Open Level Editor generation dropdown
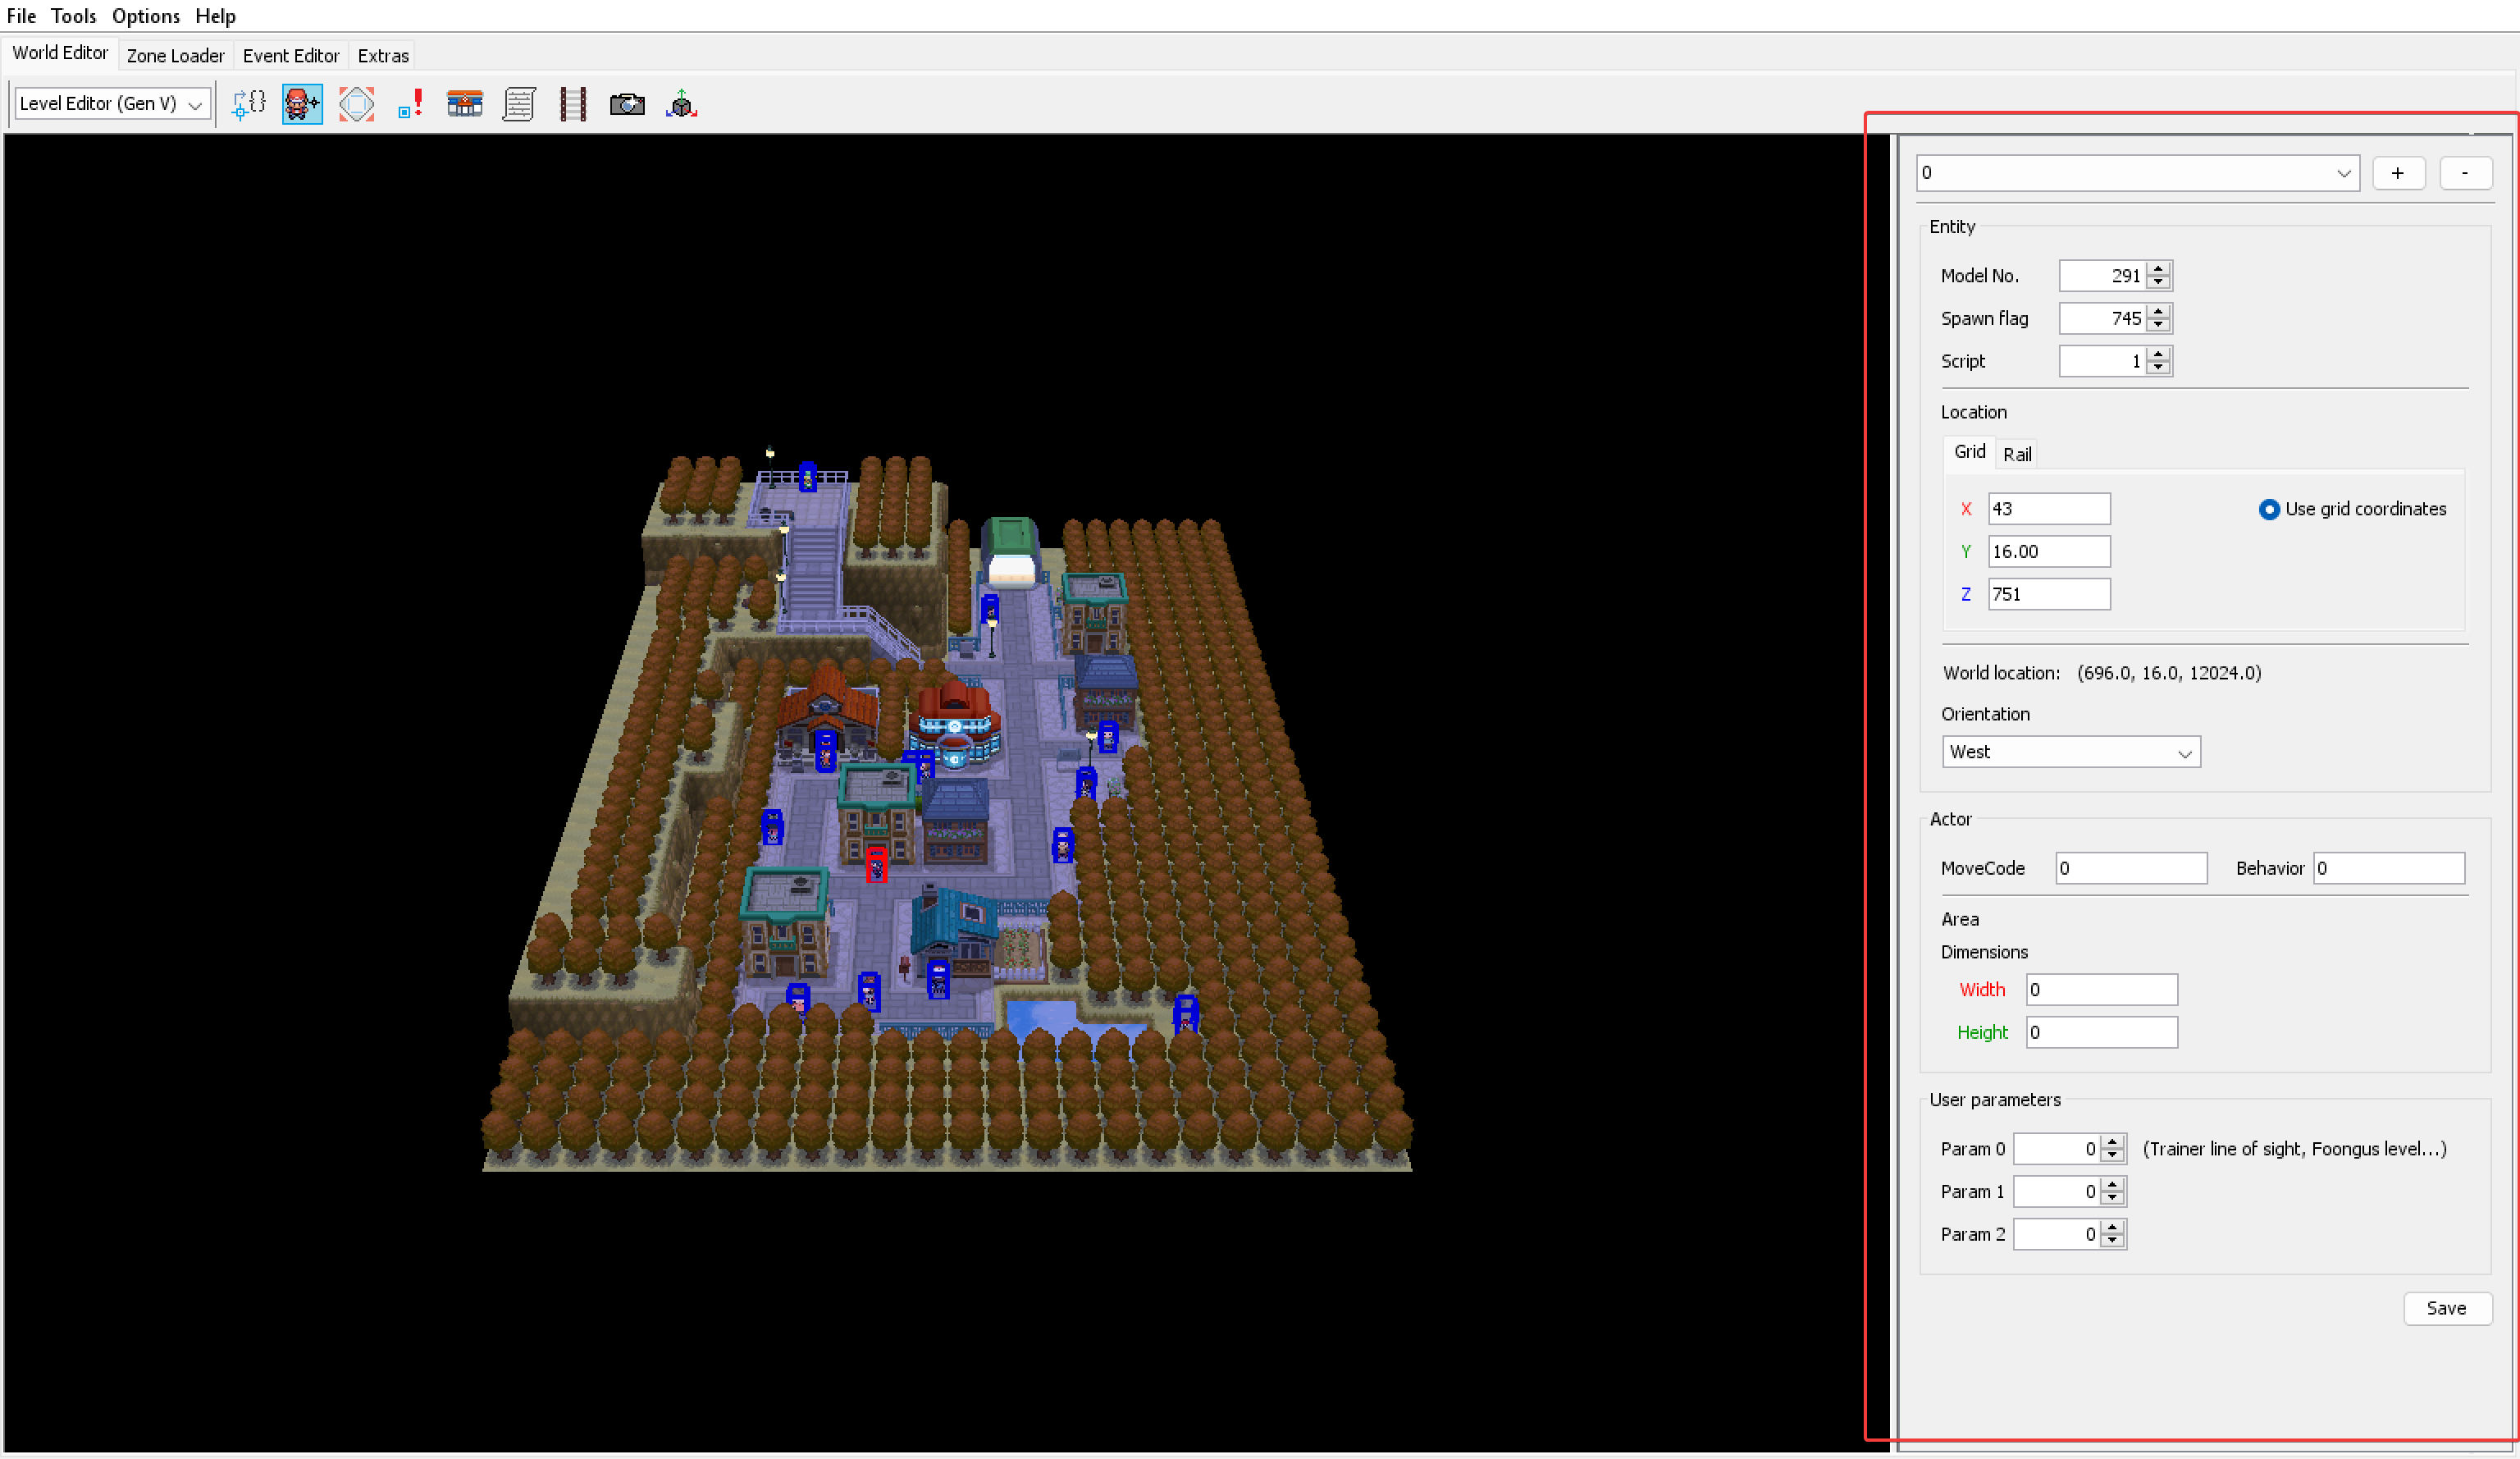 tap(109, 103)
